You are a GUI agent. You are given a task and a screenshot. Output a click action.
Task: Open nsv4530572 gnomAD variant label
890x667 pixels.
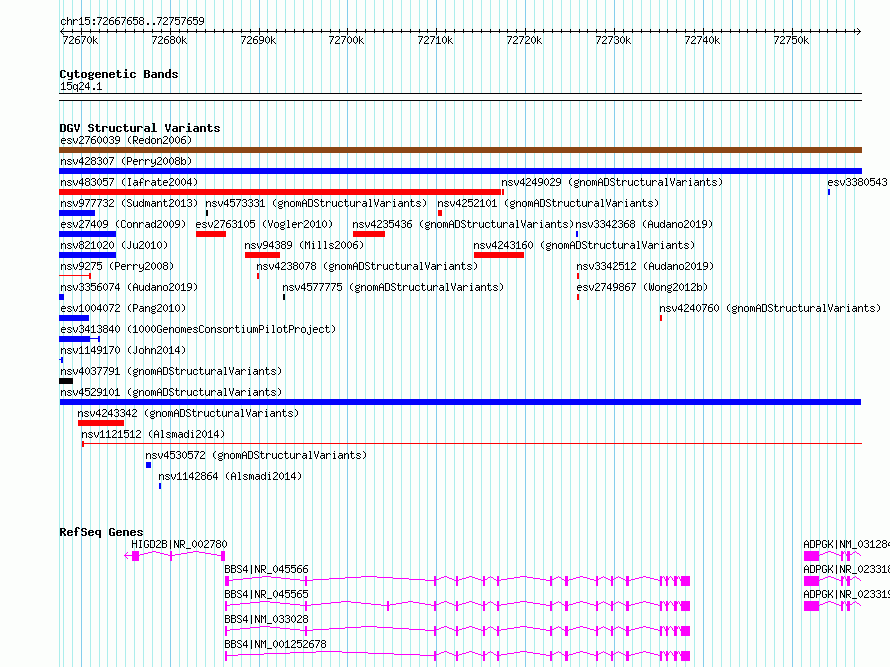tap(256, 455)
